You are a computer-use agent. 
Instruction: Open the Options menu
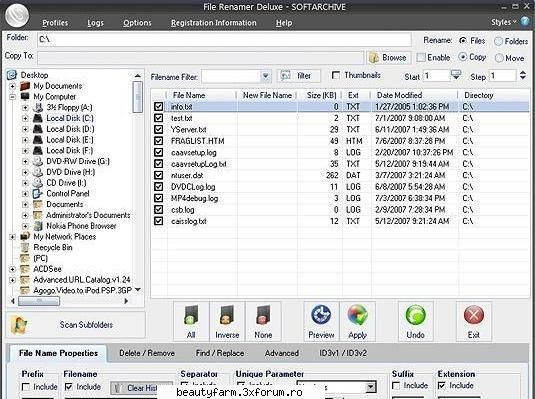click(x=137, y=23)
